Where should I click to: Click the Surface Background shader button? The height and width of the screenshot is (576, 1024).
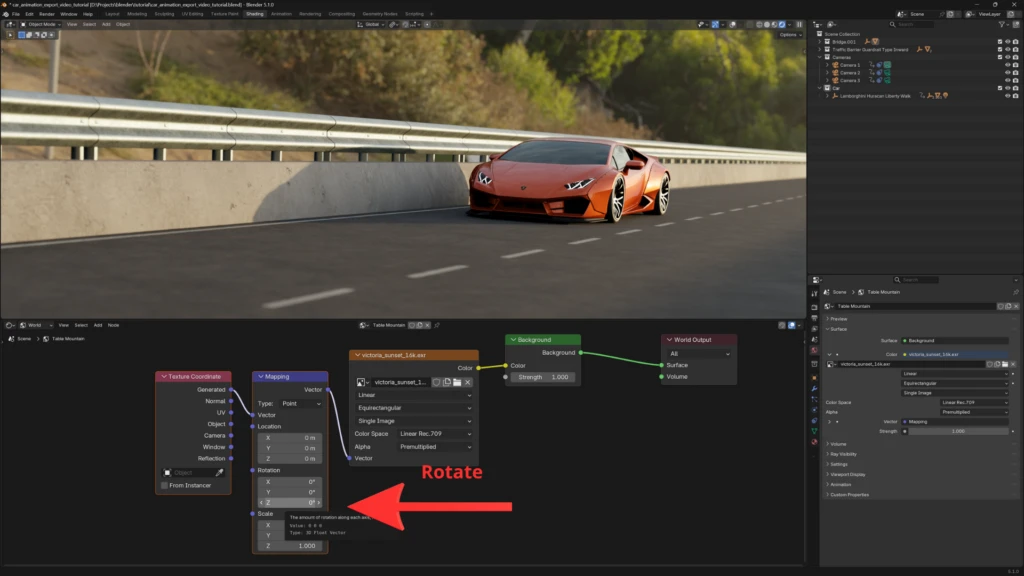(x=955, y=340)
